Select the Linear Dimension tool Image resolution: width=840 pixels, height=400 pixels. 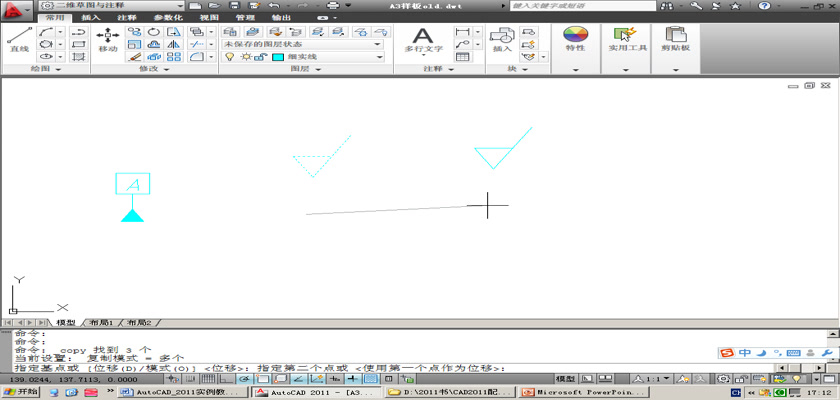(x=462, y=32)
